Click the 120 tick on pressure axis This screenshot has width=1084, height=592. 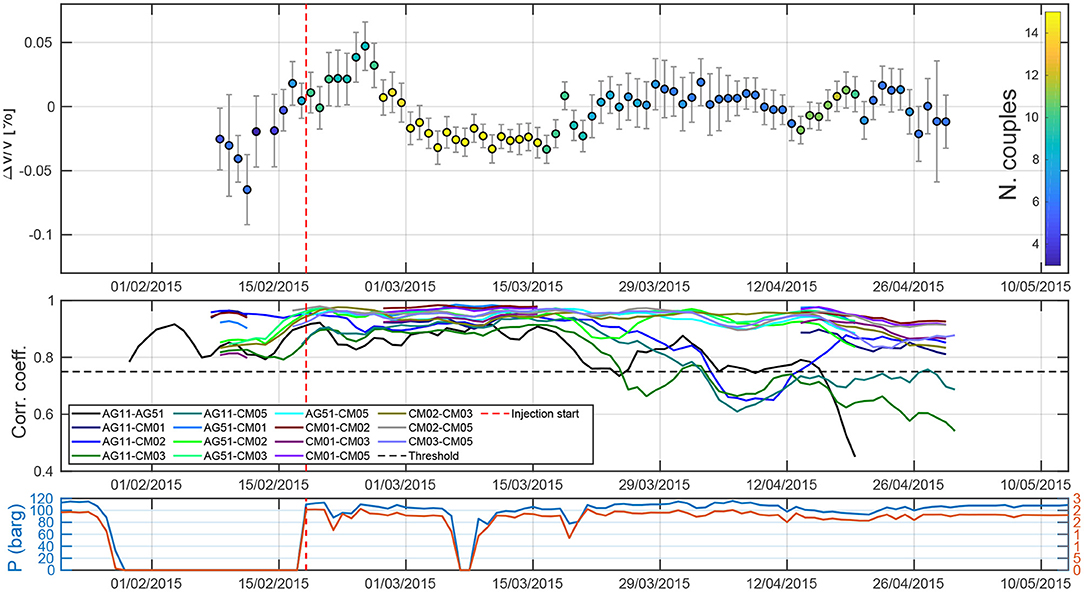(44, 500)
